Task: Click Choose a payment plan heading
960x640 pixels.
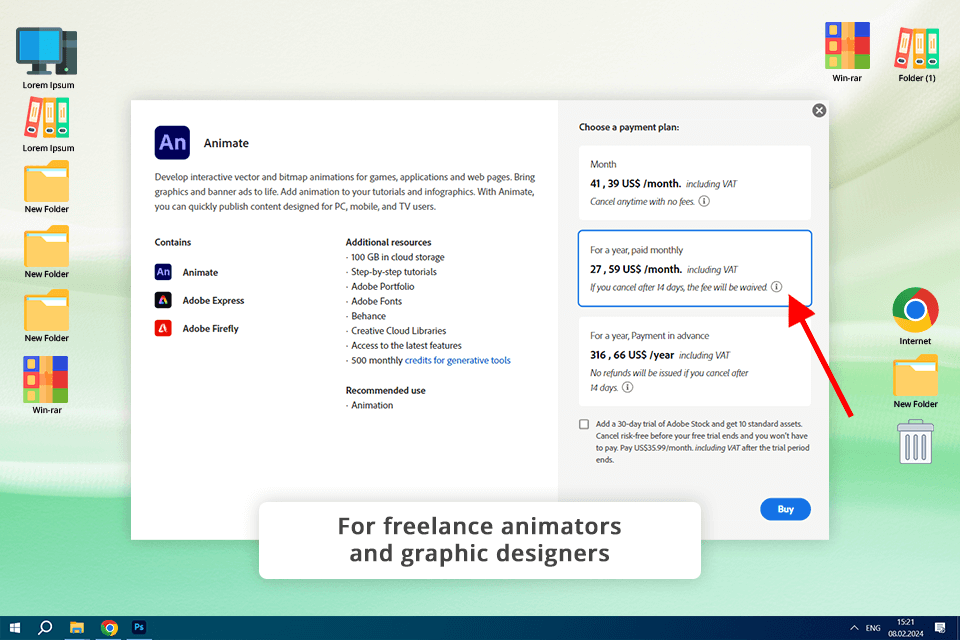Action: (629, 127)
